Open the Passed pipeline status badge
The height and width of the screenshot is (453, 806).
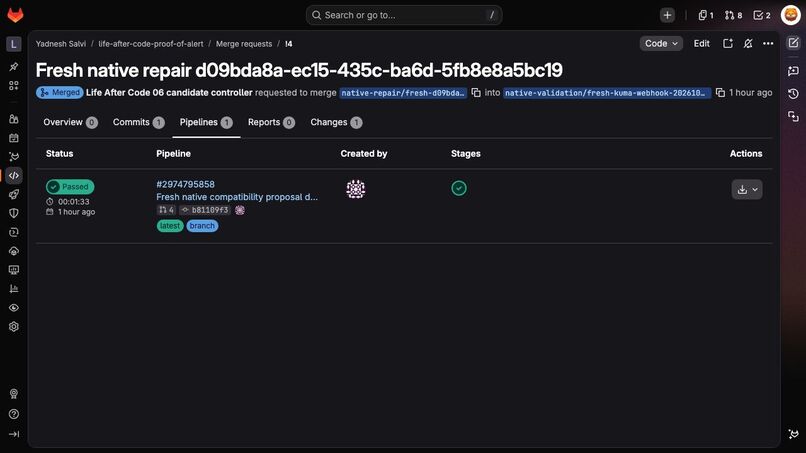pyautogui.click(x=70, y=187)
